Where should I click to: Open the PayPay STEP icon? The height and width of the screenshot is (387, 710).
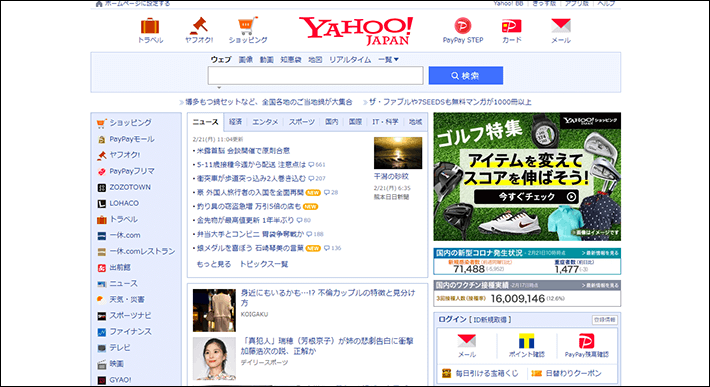click(x=463, y=26)
